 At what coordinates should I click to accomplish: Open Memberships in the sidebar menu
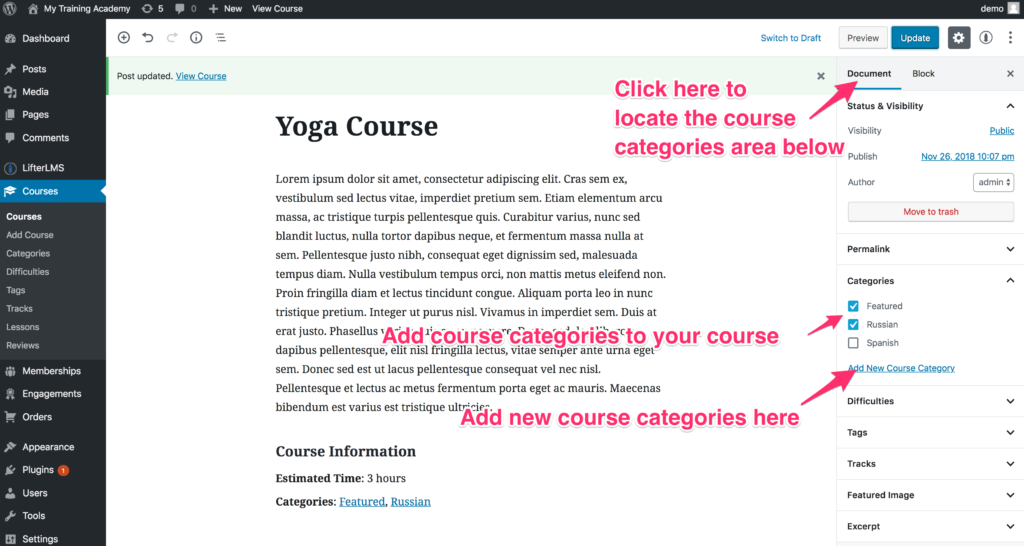coord(51,371)
